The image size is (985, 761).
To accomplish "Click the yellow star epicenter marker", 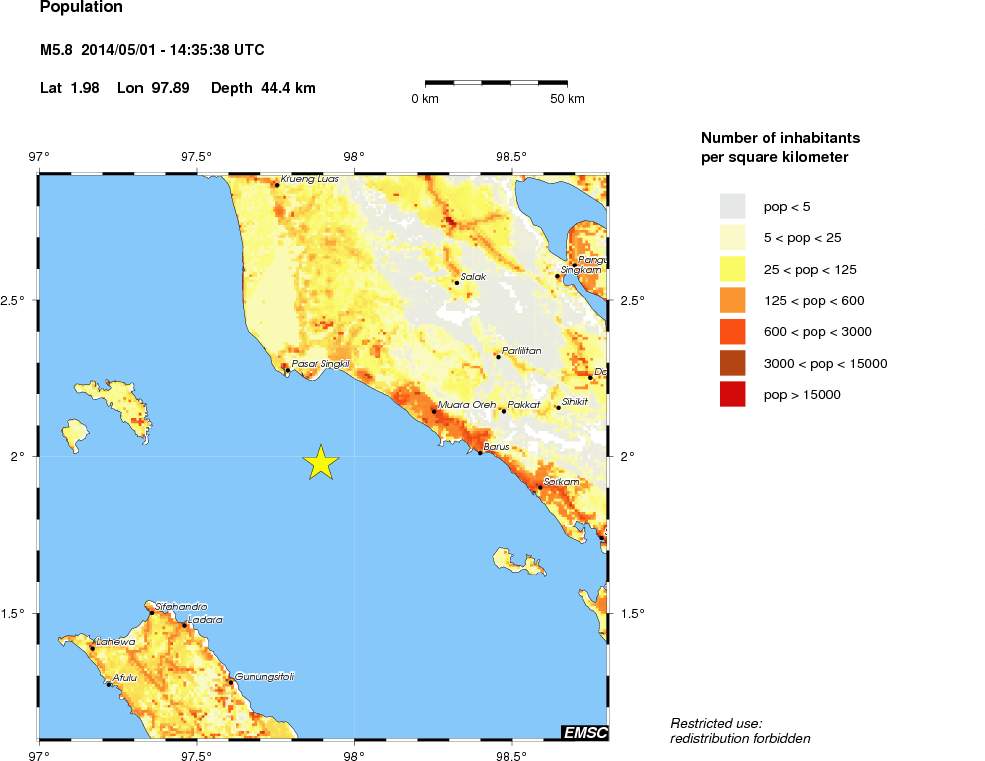I will coord(320,462).
